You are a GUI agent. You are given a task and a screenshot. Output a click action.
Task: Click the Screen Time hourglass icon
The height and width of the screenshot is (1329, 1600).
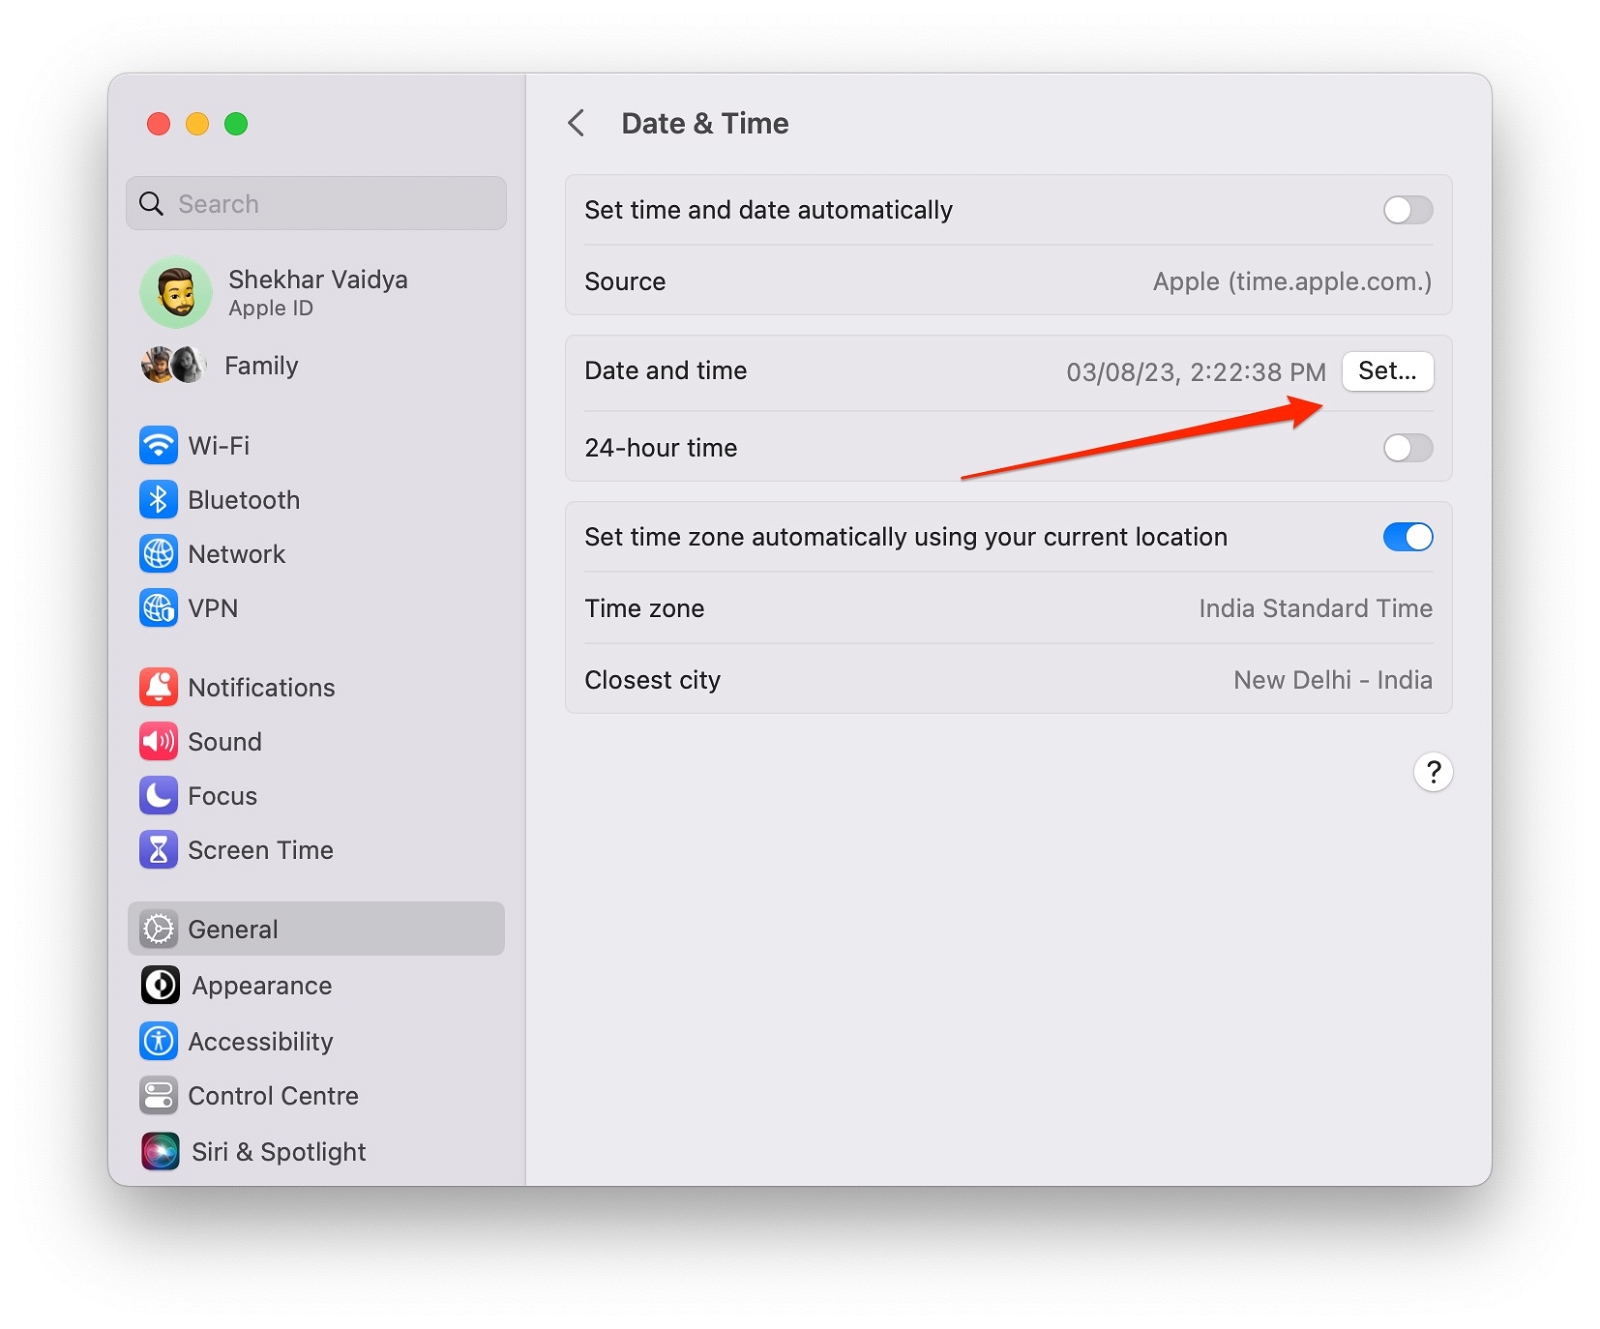click(158, 849)
